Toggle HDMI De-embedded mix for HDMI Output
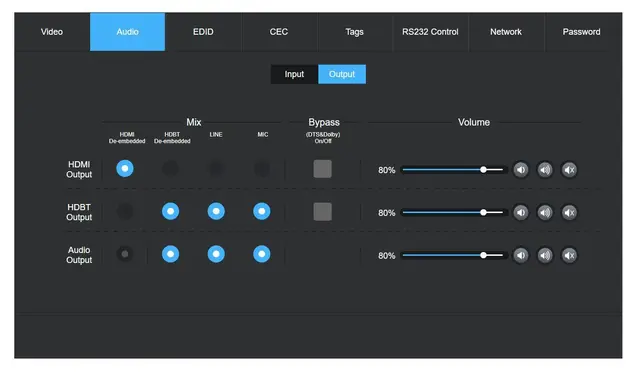The height and width of the screenshot is (379, 640). pyautogui.click(x=125, y=168)
